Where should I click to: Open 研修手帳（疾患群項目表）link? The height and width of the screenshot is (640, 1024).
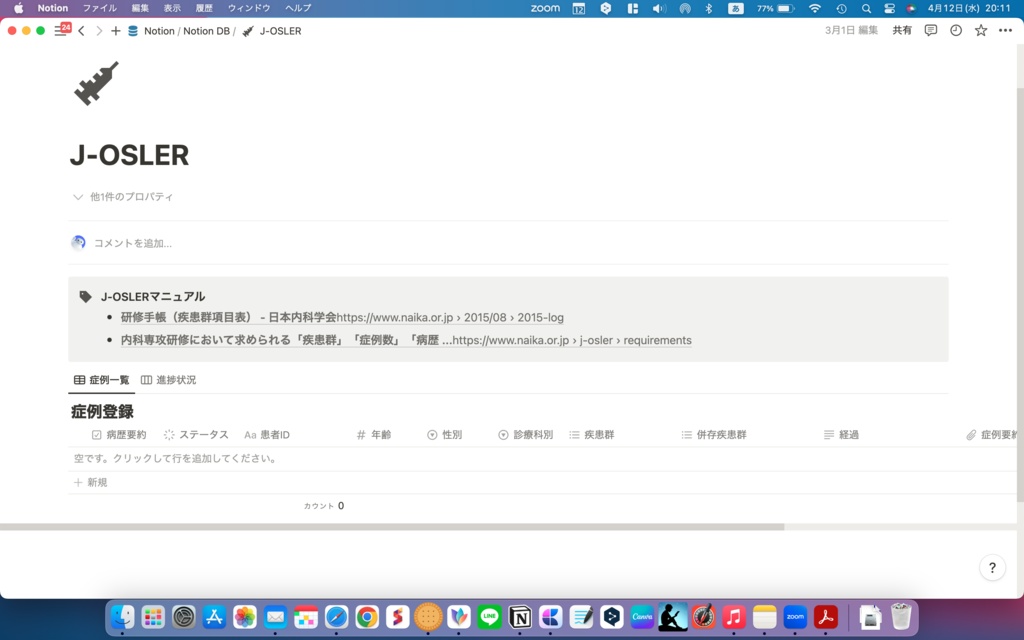point(342,317)
